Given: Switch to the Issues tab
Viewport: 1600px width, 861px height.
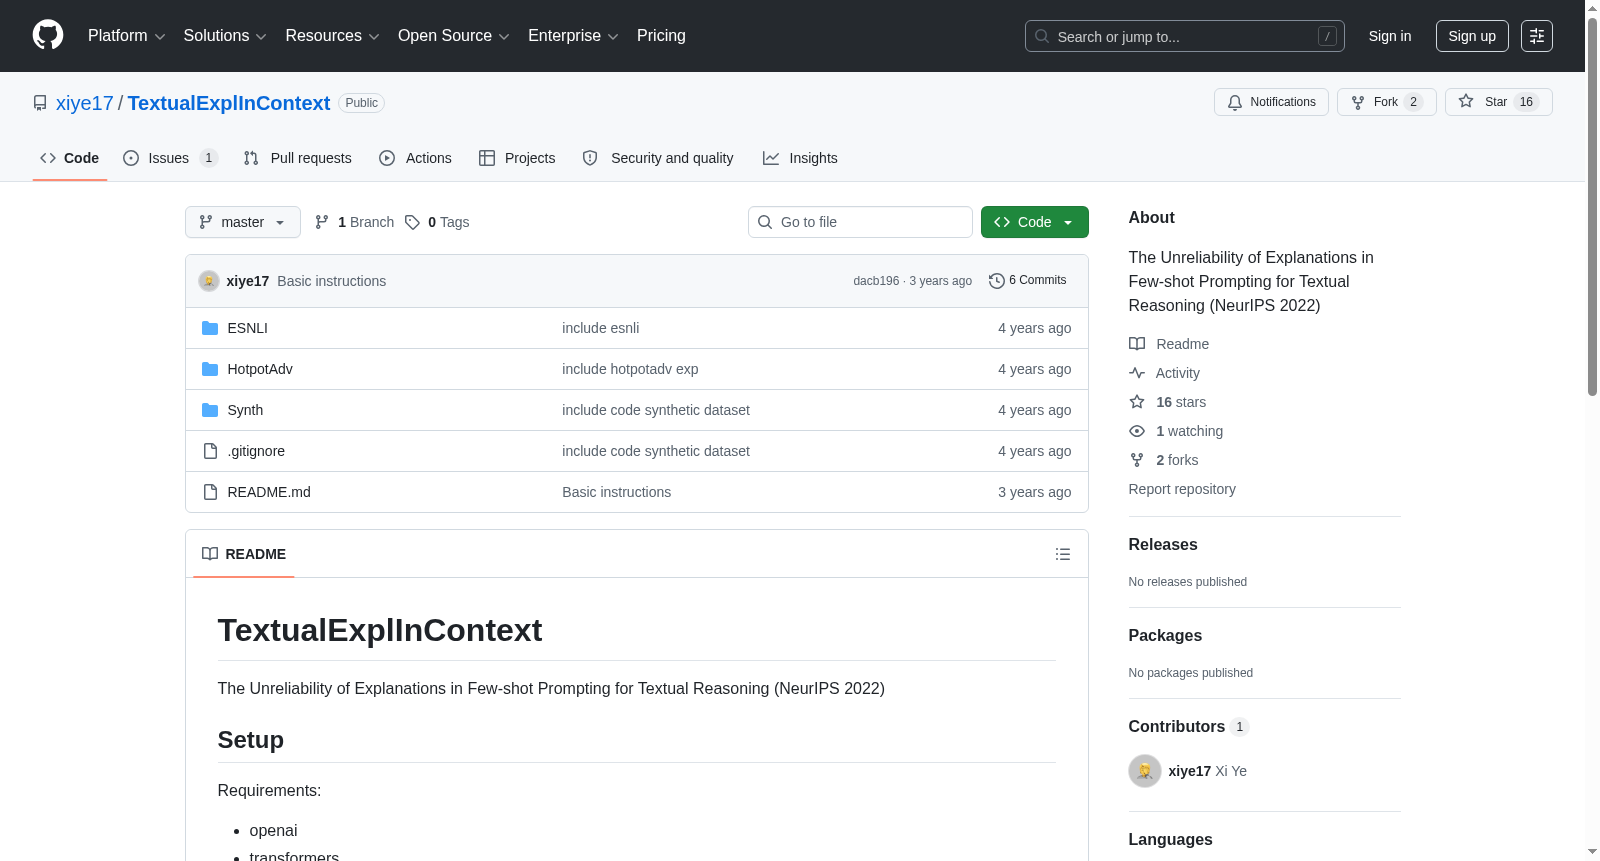Looking at the screenshot, I should [x=170, y=158].
